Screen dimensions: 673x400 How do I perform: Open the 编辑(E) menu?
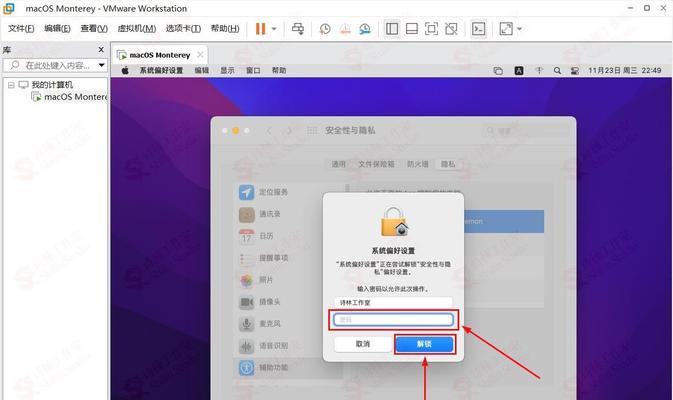tap(57, 29)
